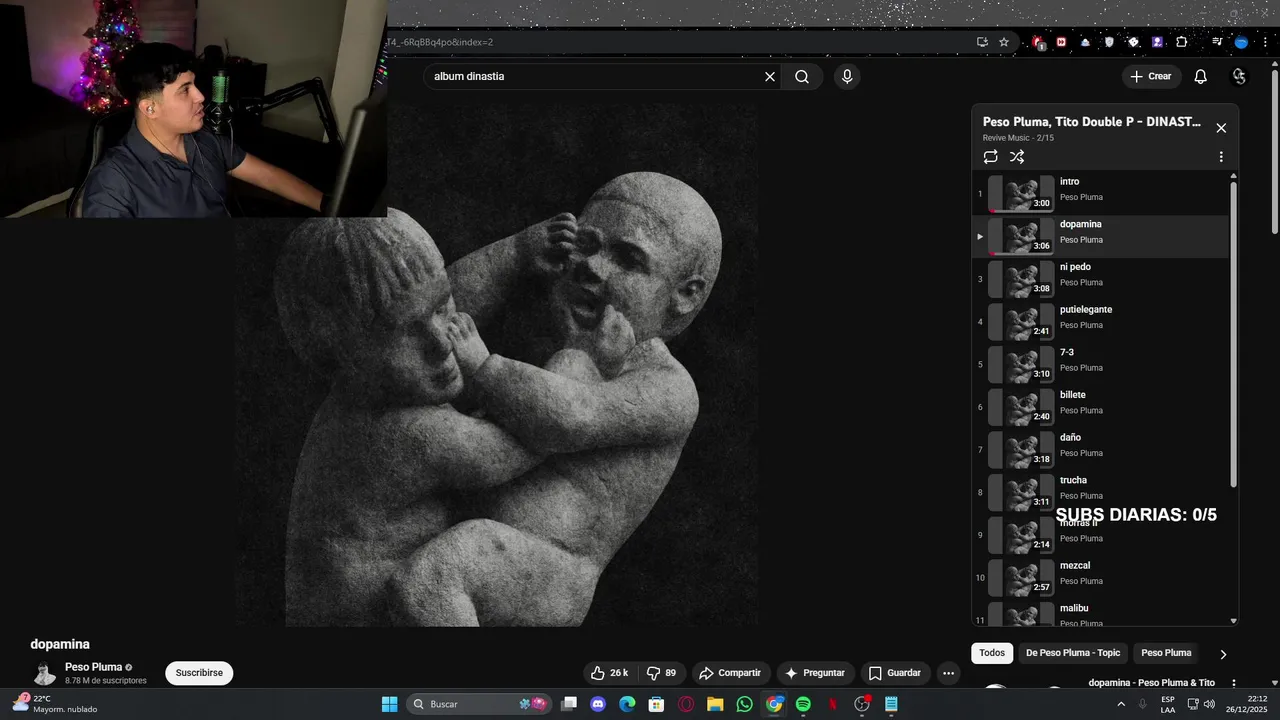1280x720 pixels.
Task: Open Discord from the taskbar
Action: pos(598,704)
